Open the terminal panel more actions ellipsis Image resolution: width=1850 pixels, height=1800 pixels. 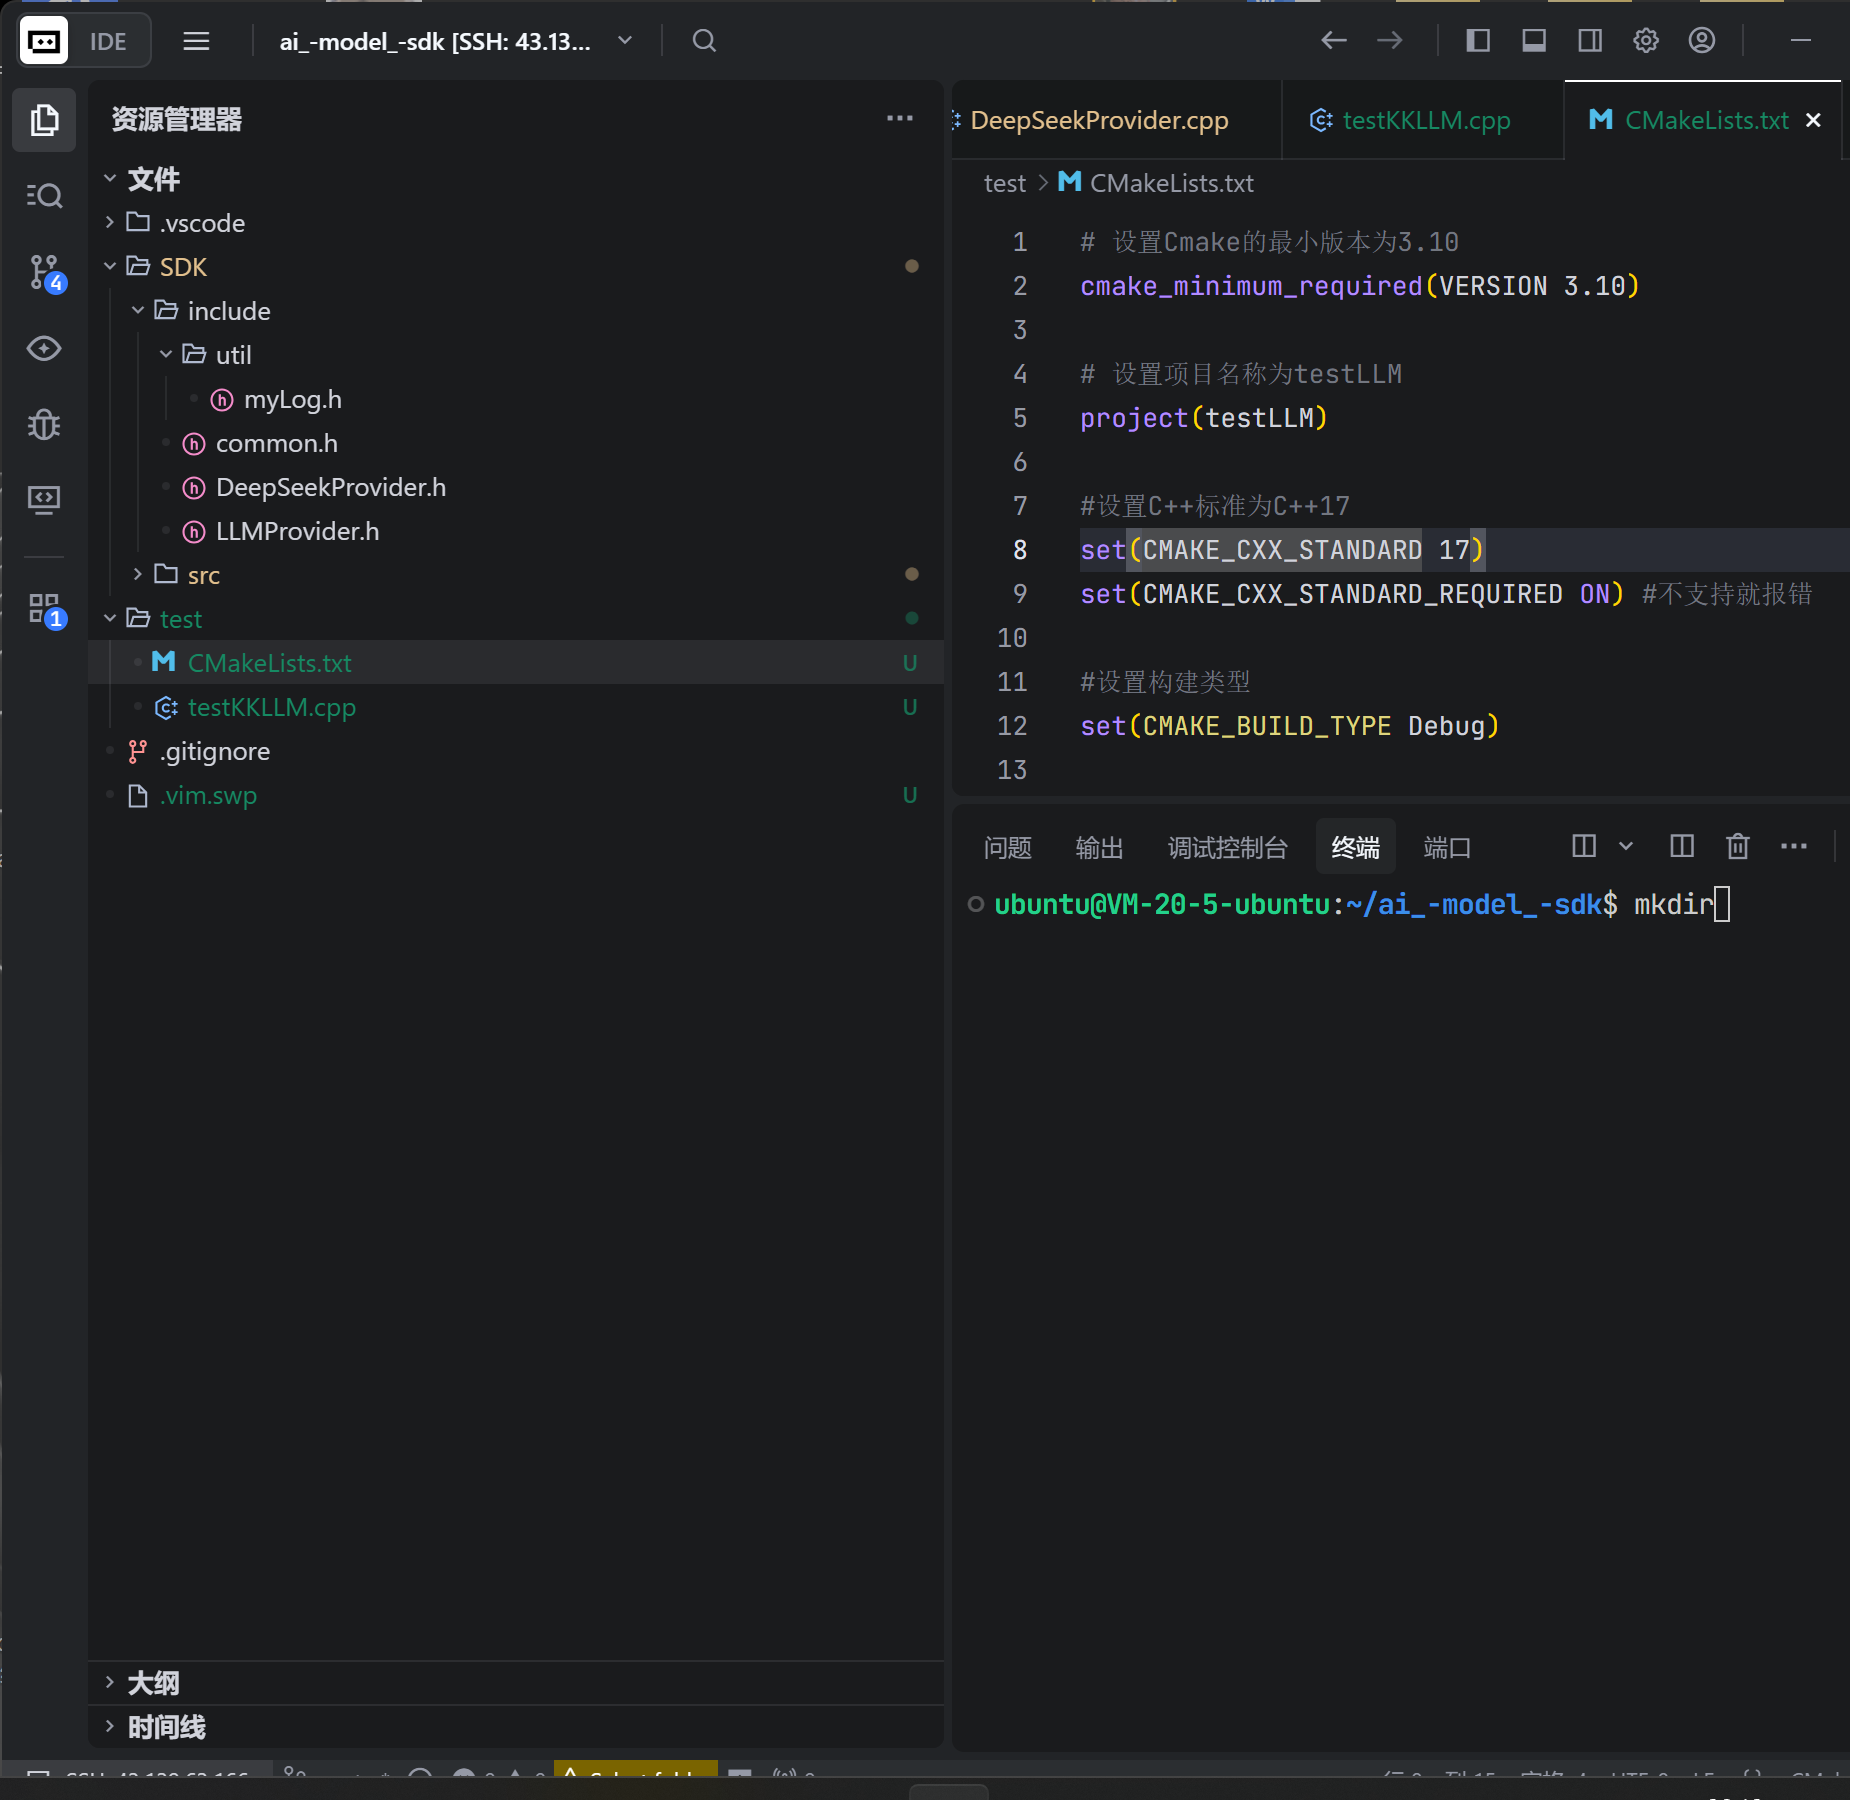coord(1794,846)
